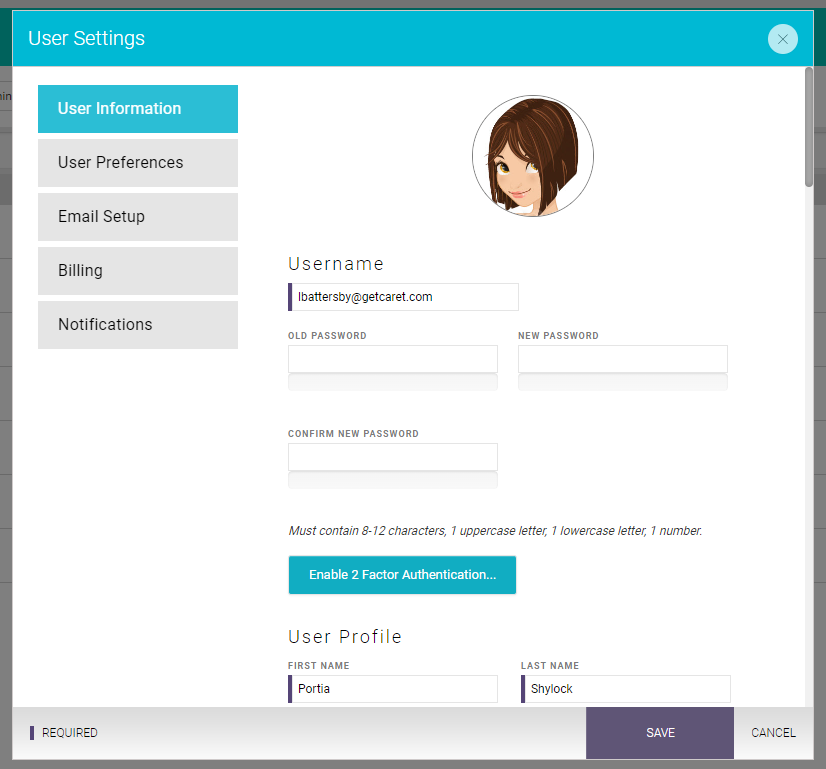
Task: Click the circular X close icon
Action: (783, 38)
